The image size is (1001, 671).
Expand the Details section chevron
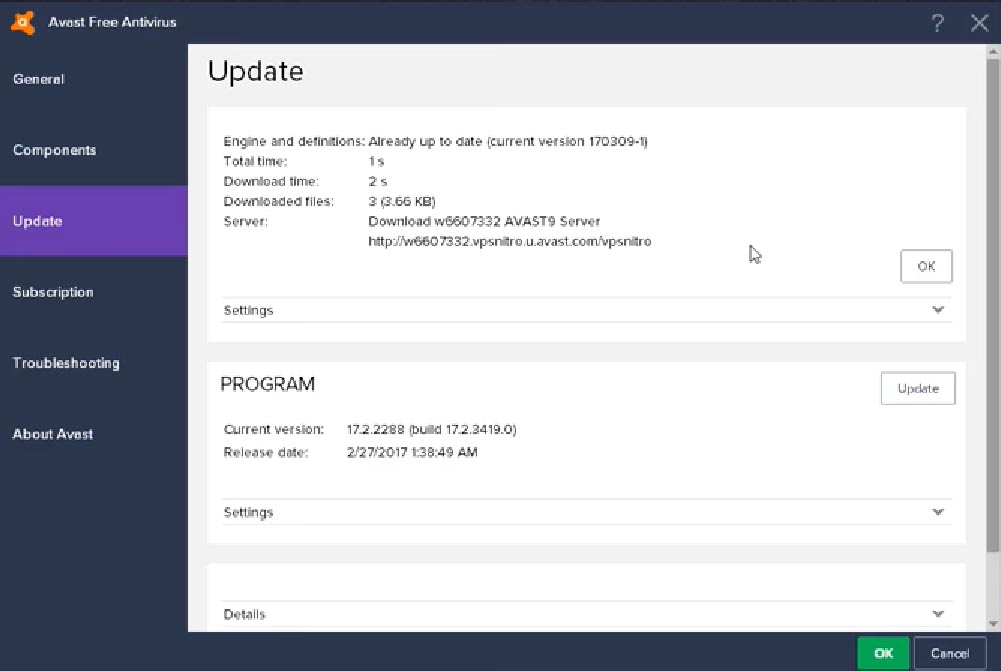938,614
